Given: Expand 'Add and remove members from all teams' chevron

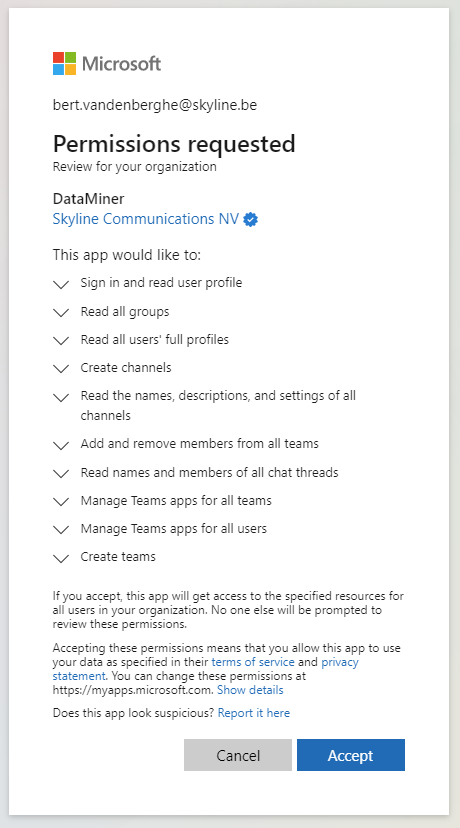Looking at the screenshot, I should point(61,446).
